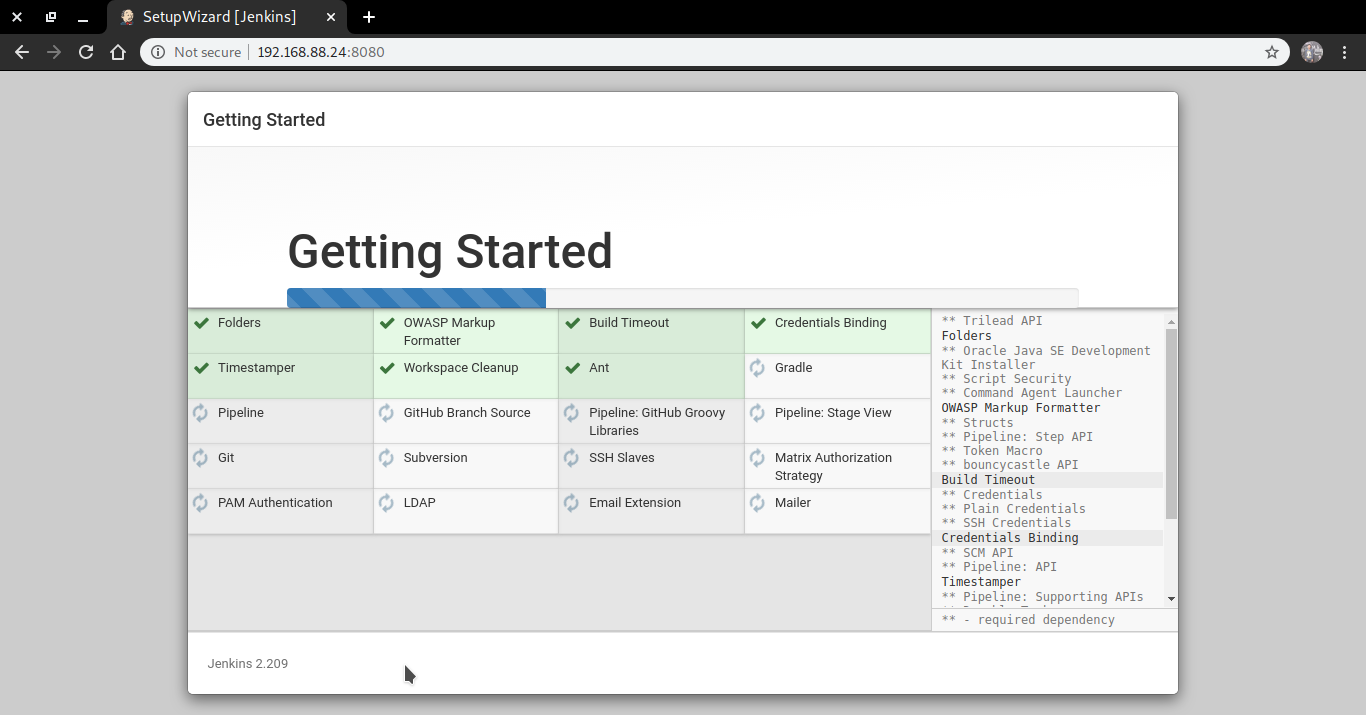Click the sync icon next to LDAP

coord(387,503)
